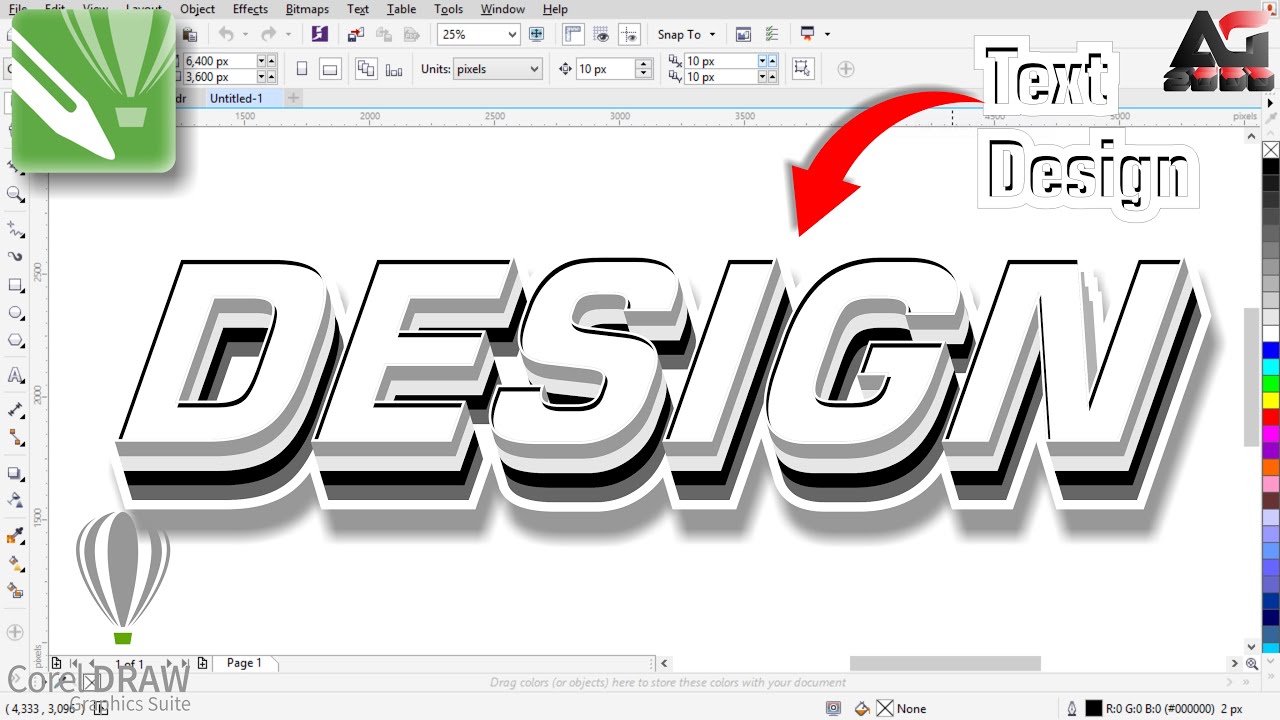Viewport: 1280px width, 720px height.
Task: Open the Object menu
Action: tap(197, 9)
